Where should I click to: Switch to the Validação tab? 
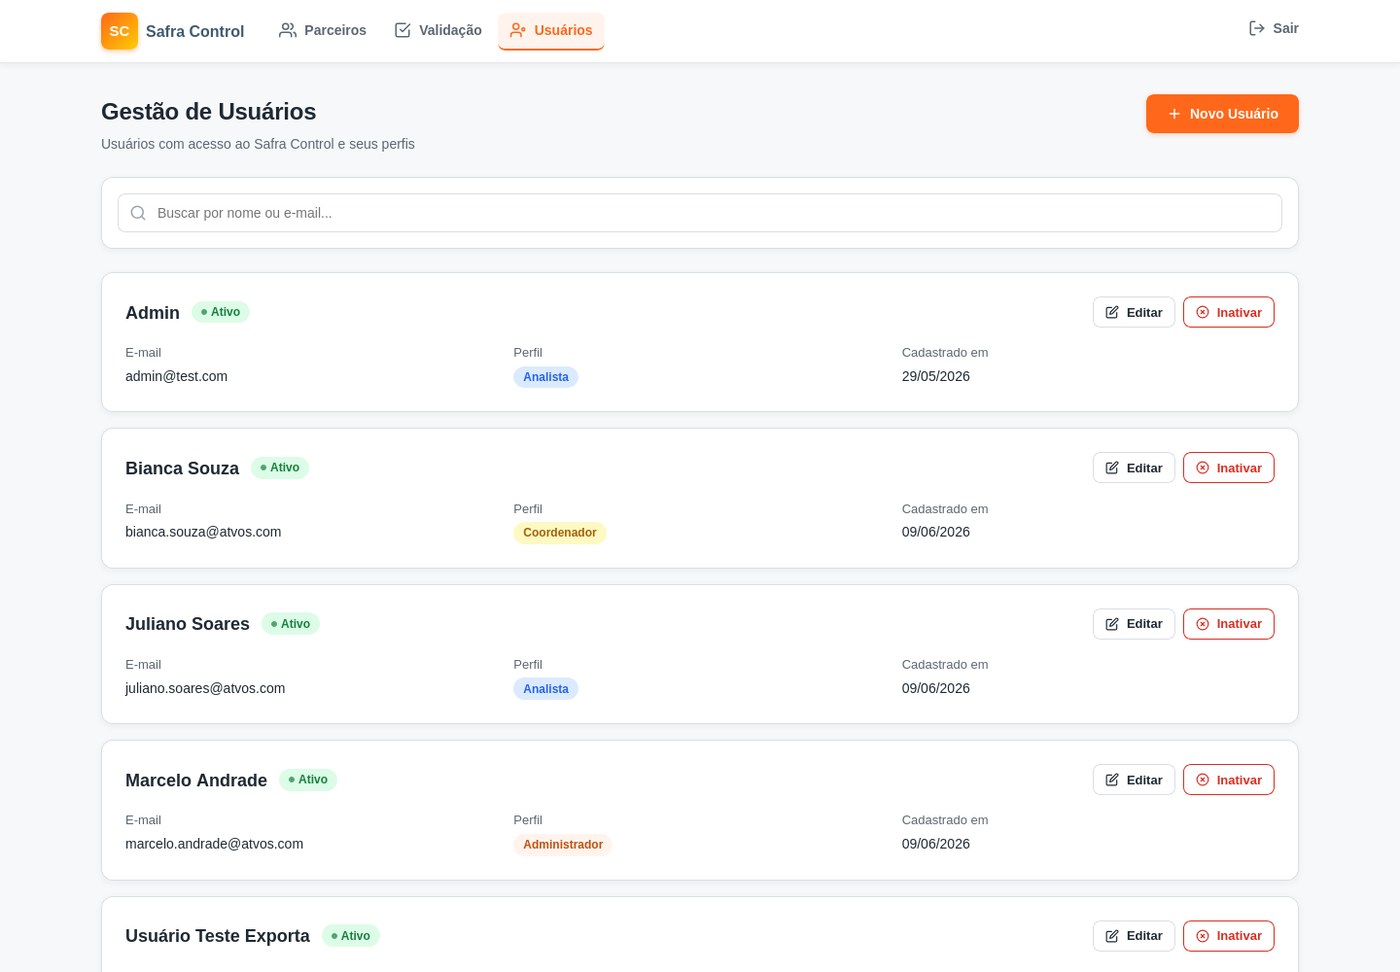(437, 30)
